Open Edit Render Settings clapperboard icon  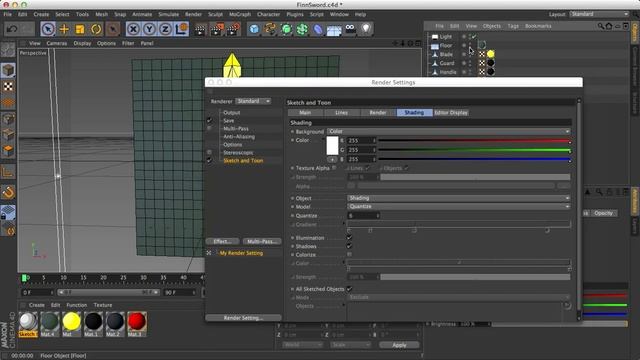click(x=233, y=29)
